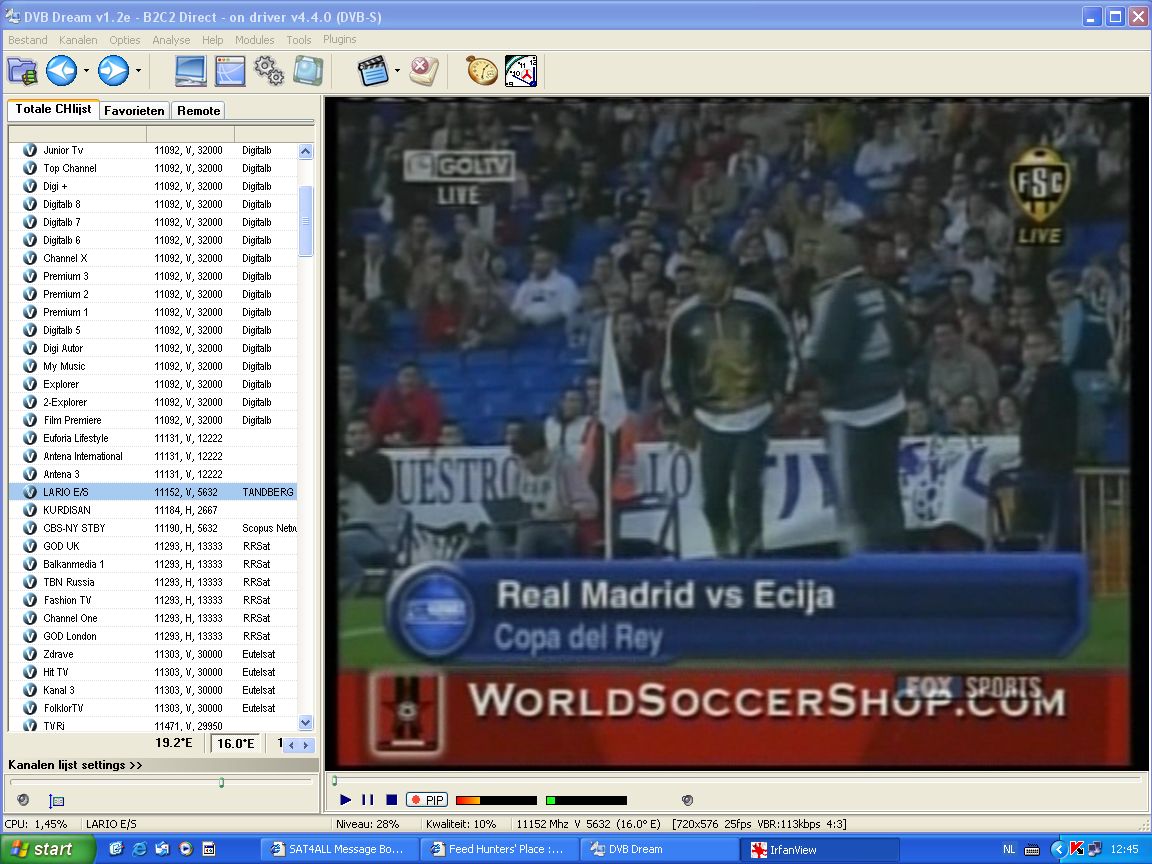Pause the video playback
Screen dimensions: 1152x864
click(368, 800)
